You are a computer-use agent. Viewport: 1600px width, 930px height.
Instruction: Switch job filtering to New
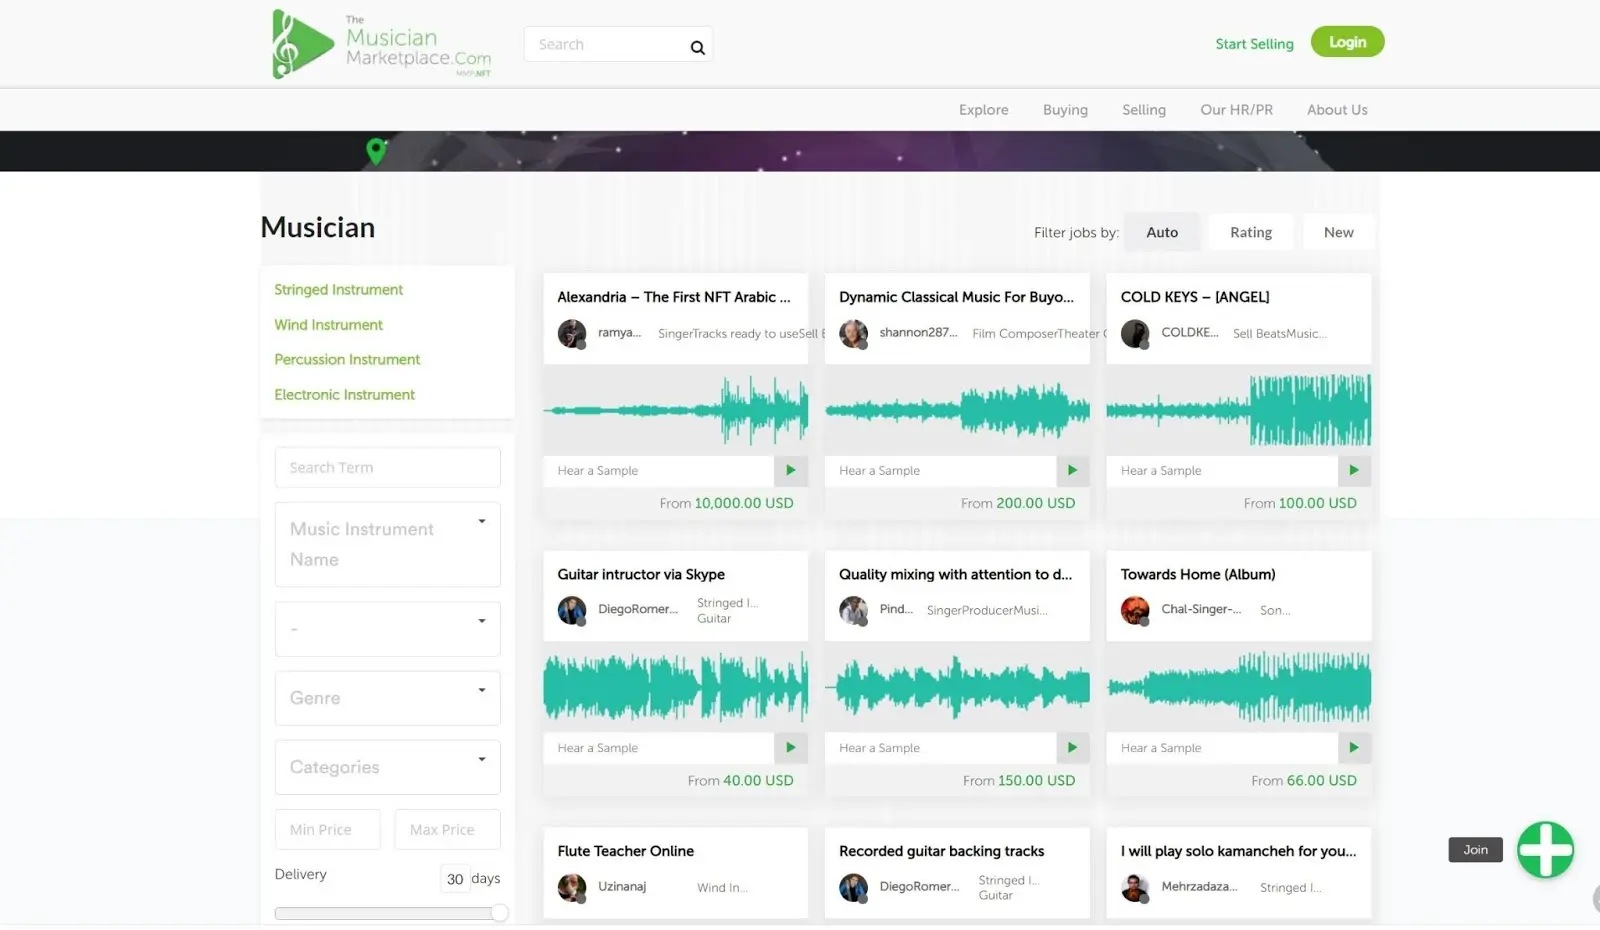click(x=1338, y=231)
